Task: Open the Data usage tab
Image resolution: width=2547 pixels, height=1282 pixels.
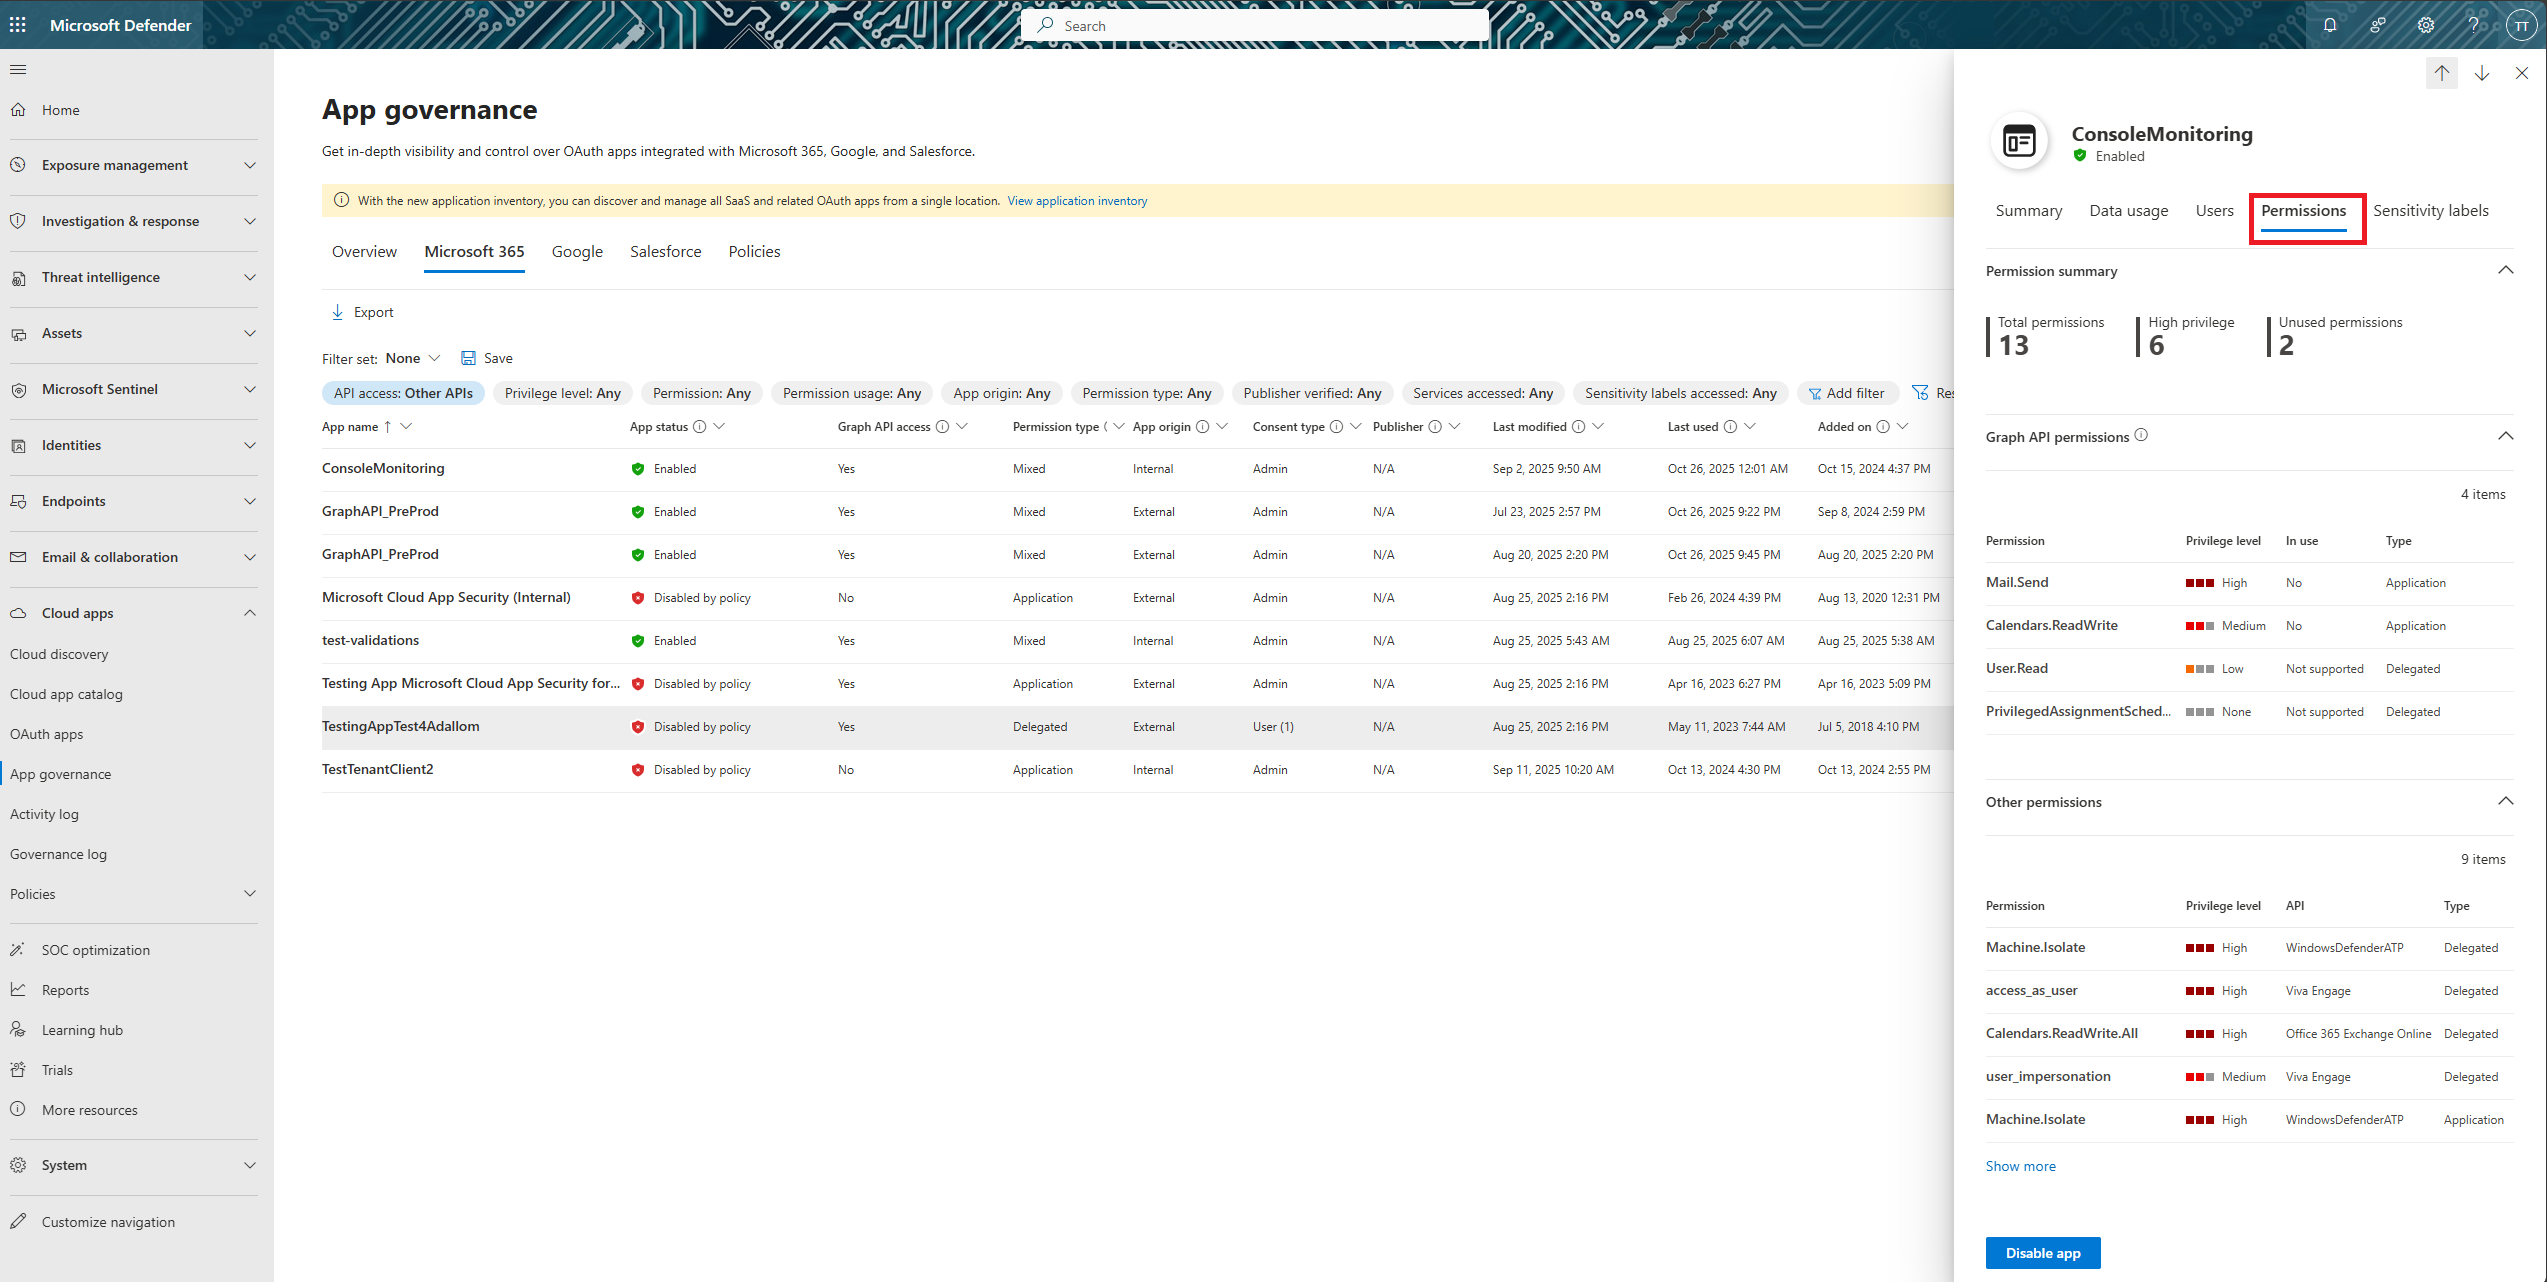Action: click(x=2128, y=211)
